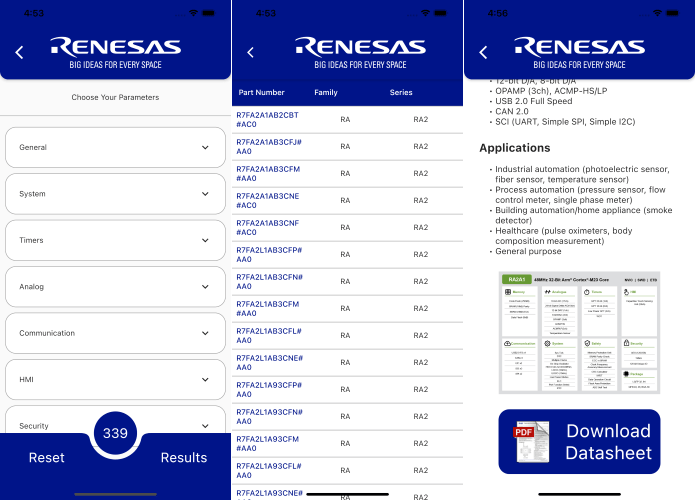Click the General purpose application bullet
Screen dimensions: 695x500
point(528,251)
